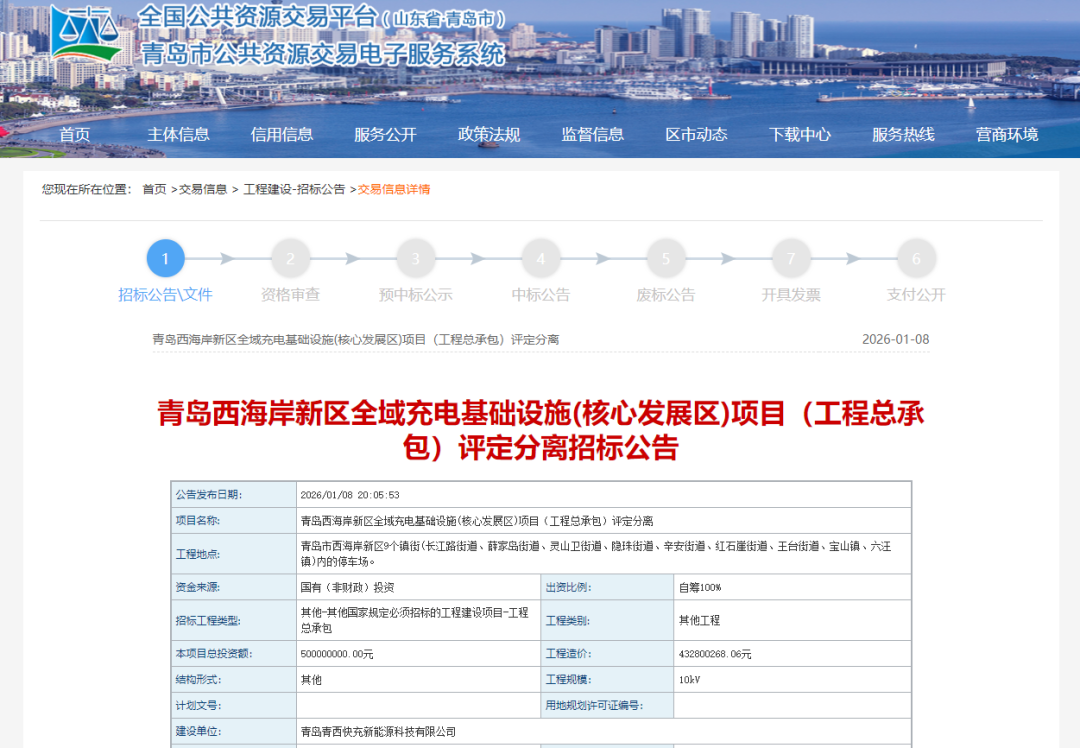
Task: Click the 支付公开 step label
Action: (x=916, y=295)
